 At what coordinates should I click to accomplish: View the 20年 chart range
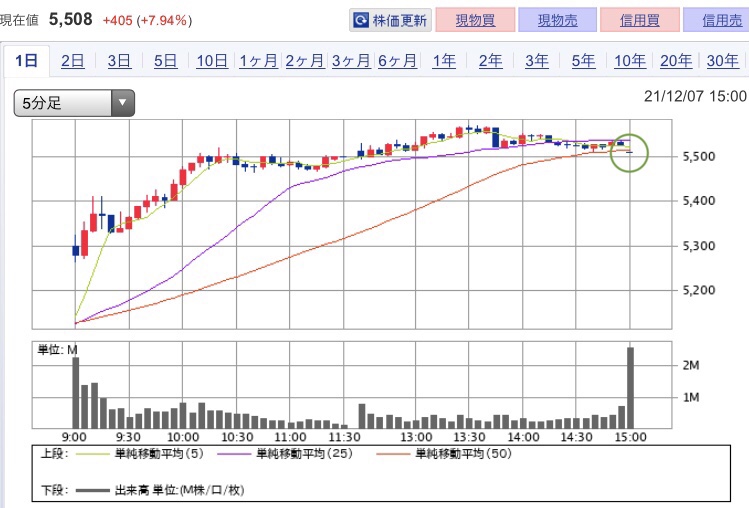click(676, 61)
